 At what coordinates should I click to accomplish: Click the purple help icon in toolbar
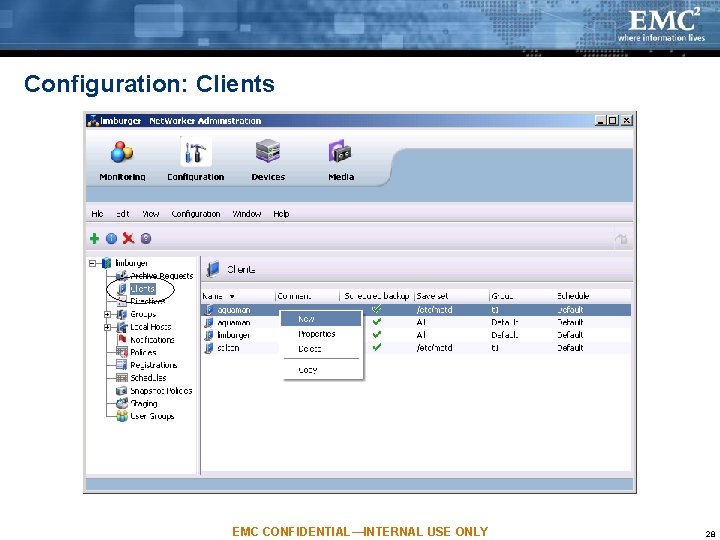coord(146,238)
